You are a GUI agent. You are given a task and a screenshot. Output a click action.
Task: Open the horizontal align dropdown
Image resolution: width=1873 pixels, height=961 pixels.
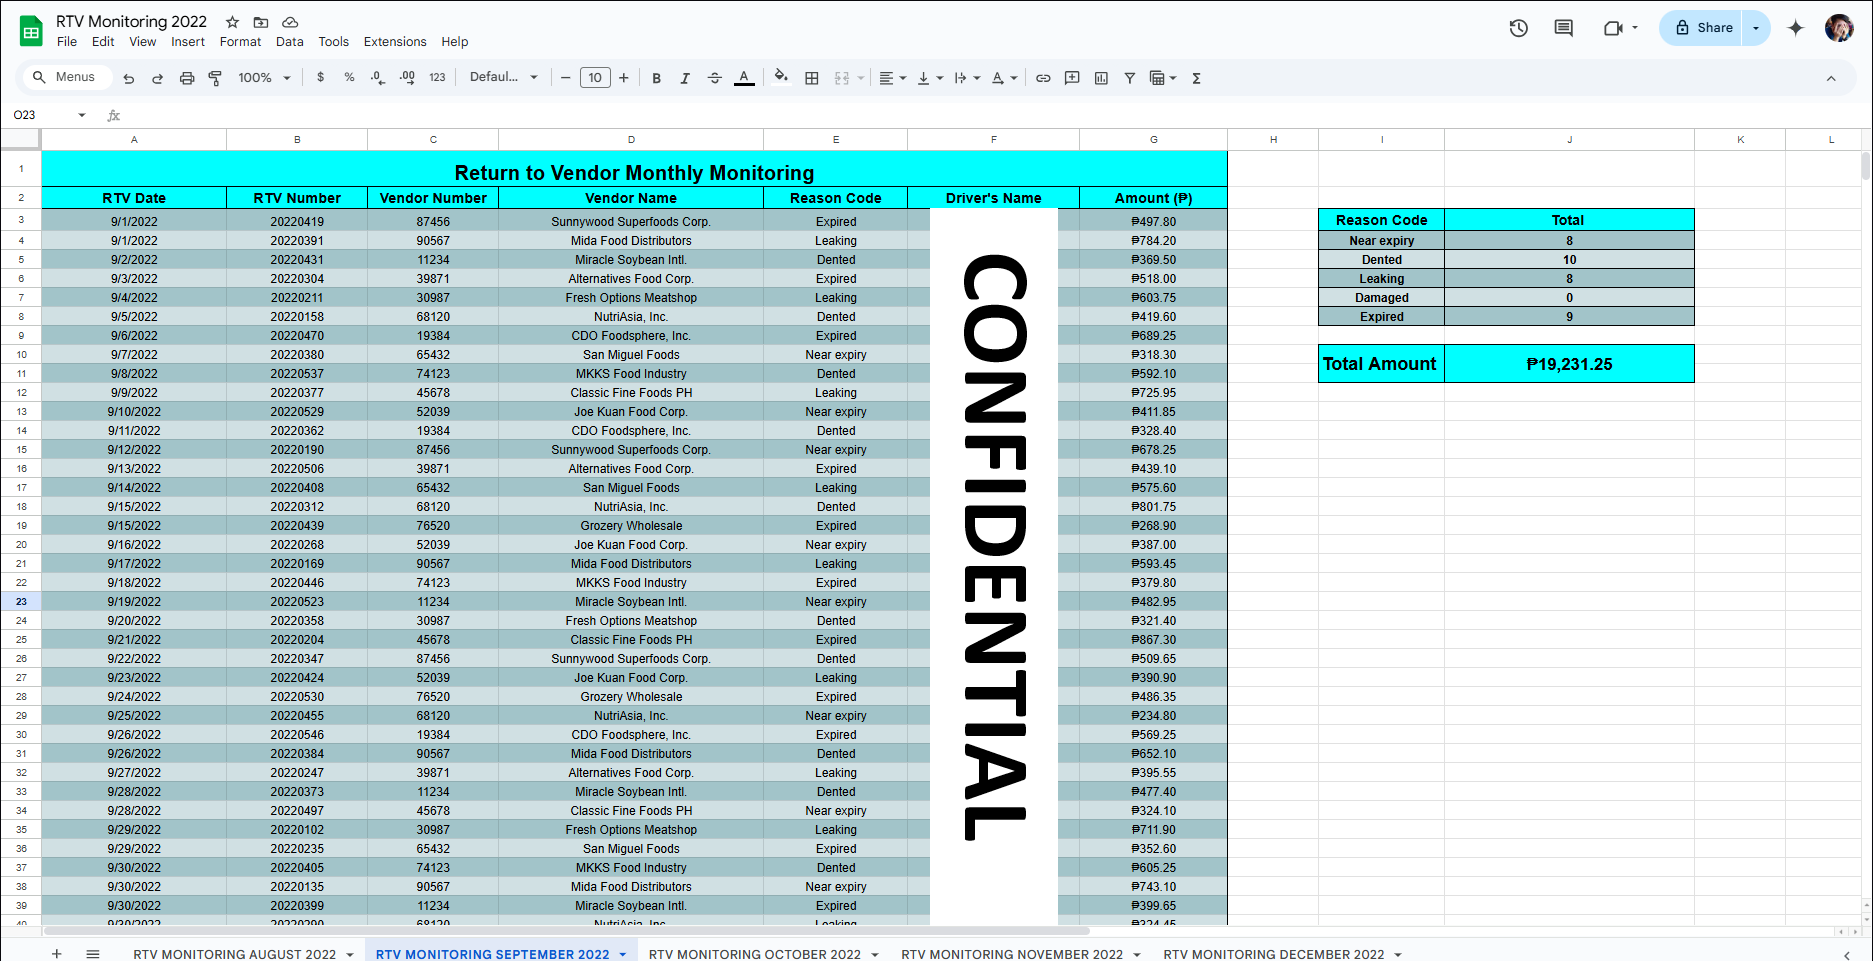pos(892,78)
